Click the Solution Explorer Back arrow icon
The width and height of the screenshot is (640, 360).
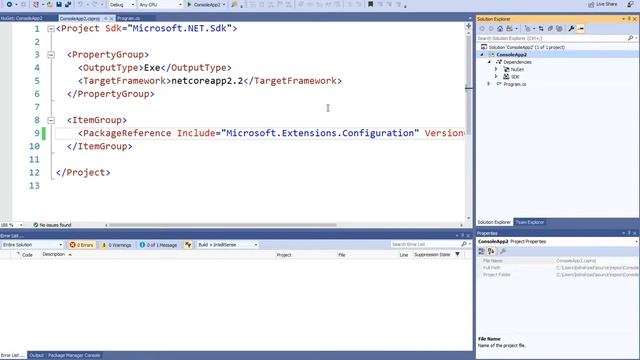(x=482, y=29)
